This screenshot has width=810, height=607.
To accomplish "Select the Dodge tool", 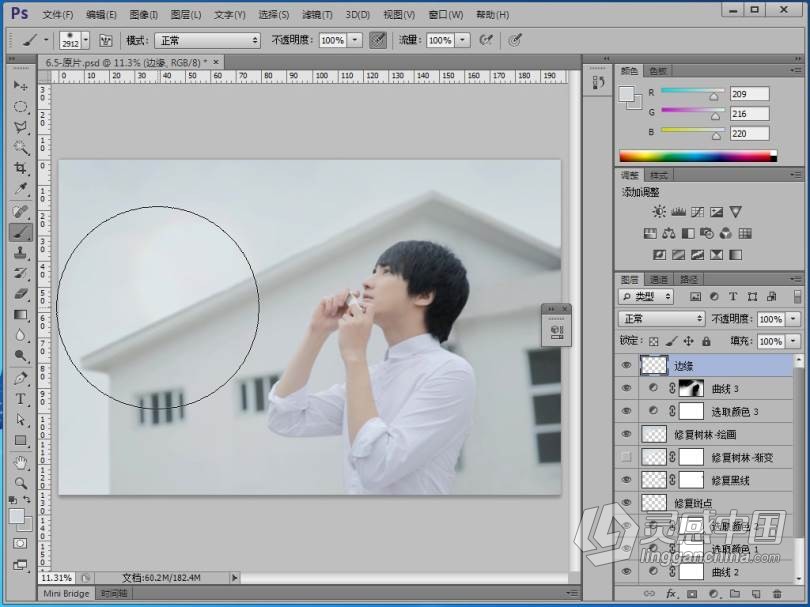I will point(21,356).
